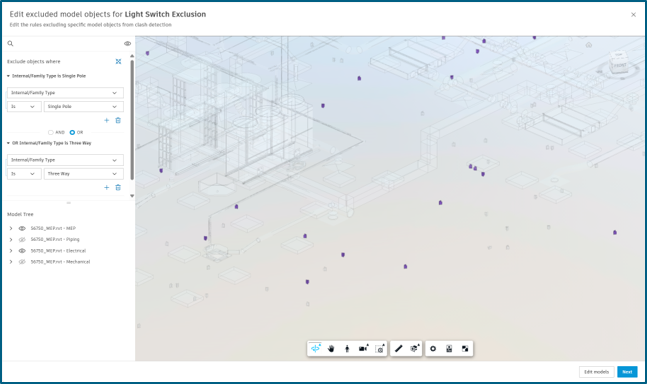Delete the Single Pole rule with trash icon
647x384 pixels.
pos(118,120)
